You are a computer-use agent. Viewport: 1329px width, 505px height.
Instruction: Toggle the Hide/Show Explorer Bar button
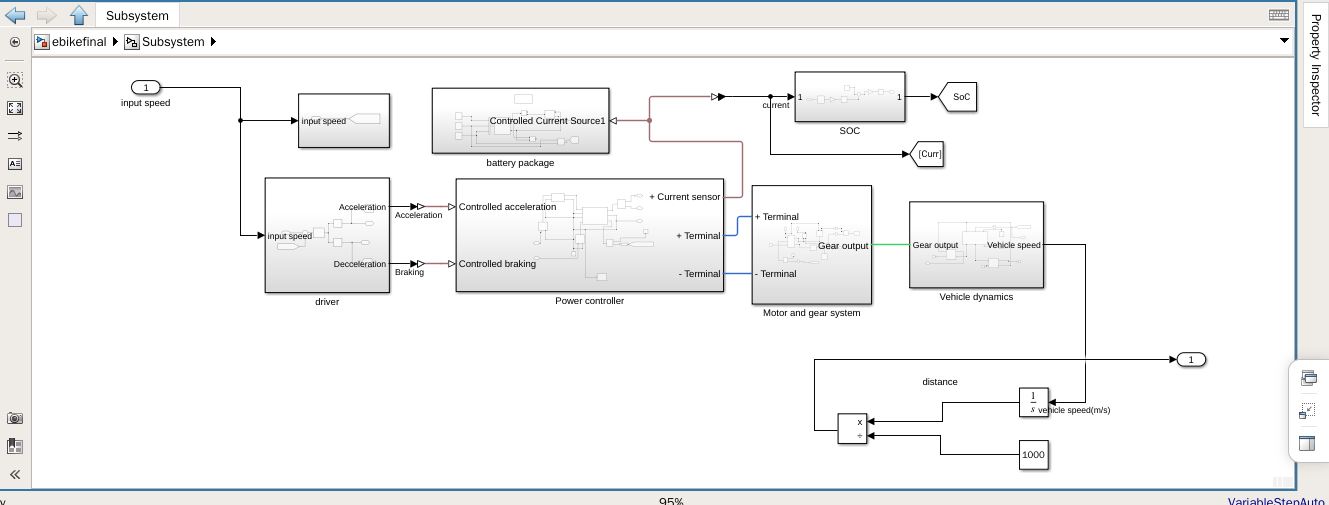(x=15, y=42)
